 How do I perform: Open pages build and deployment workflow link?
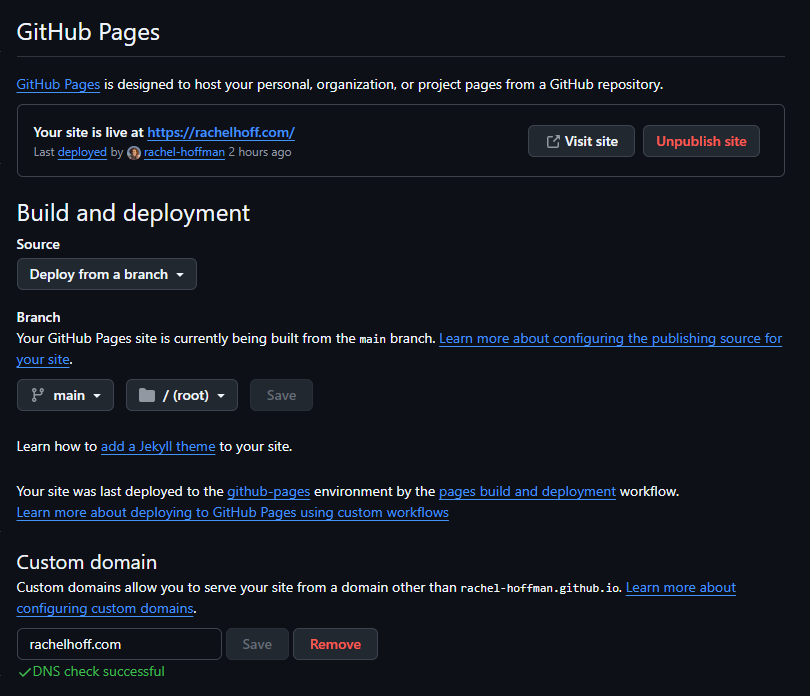click(527, 491)
